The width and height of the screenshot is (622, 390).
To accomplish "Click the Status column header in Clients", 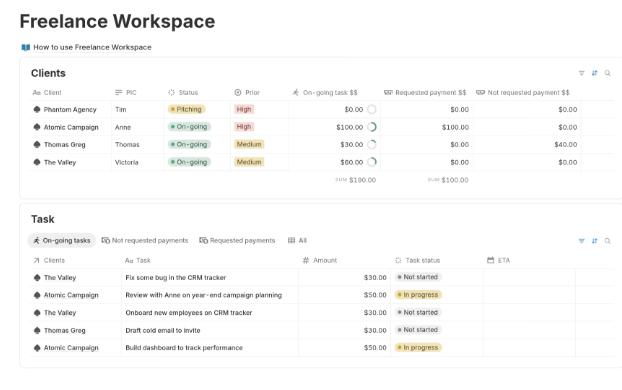I will pyautogui.click(x=183, y=92).
